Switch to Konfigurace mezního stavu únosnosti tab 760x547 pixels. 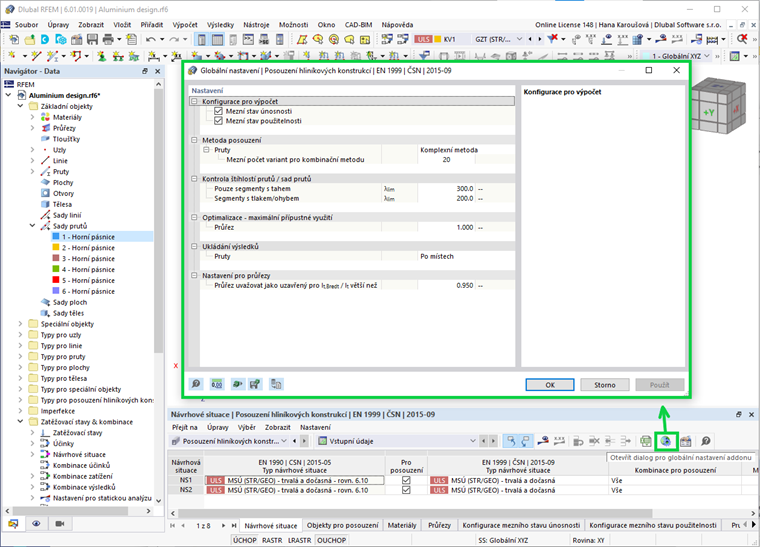pos(521,525)
